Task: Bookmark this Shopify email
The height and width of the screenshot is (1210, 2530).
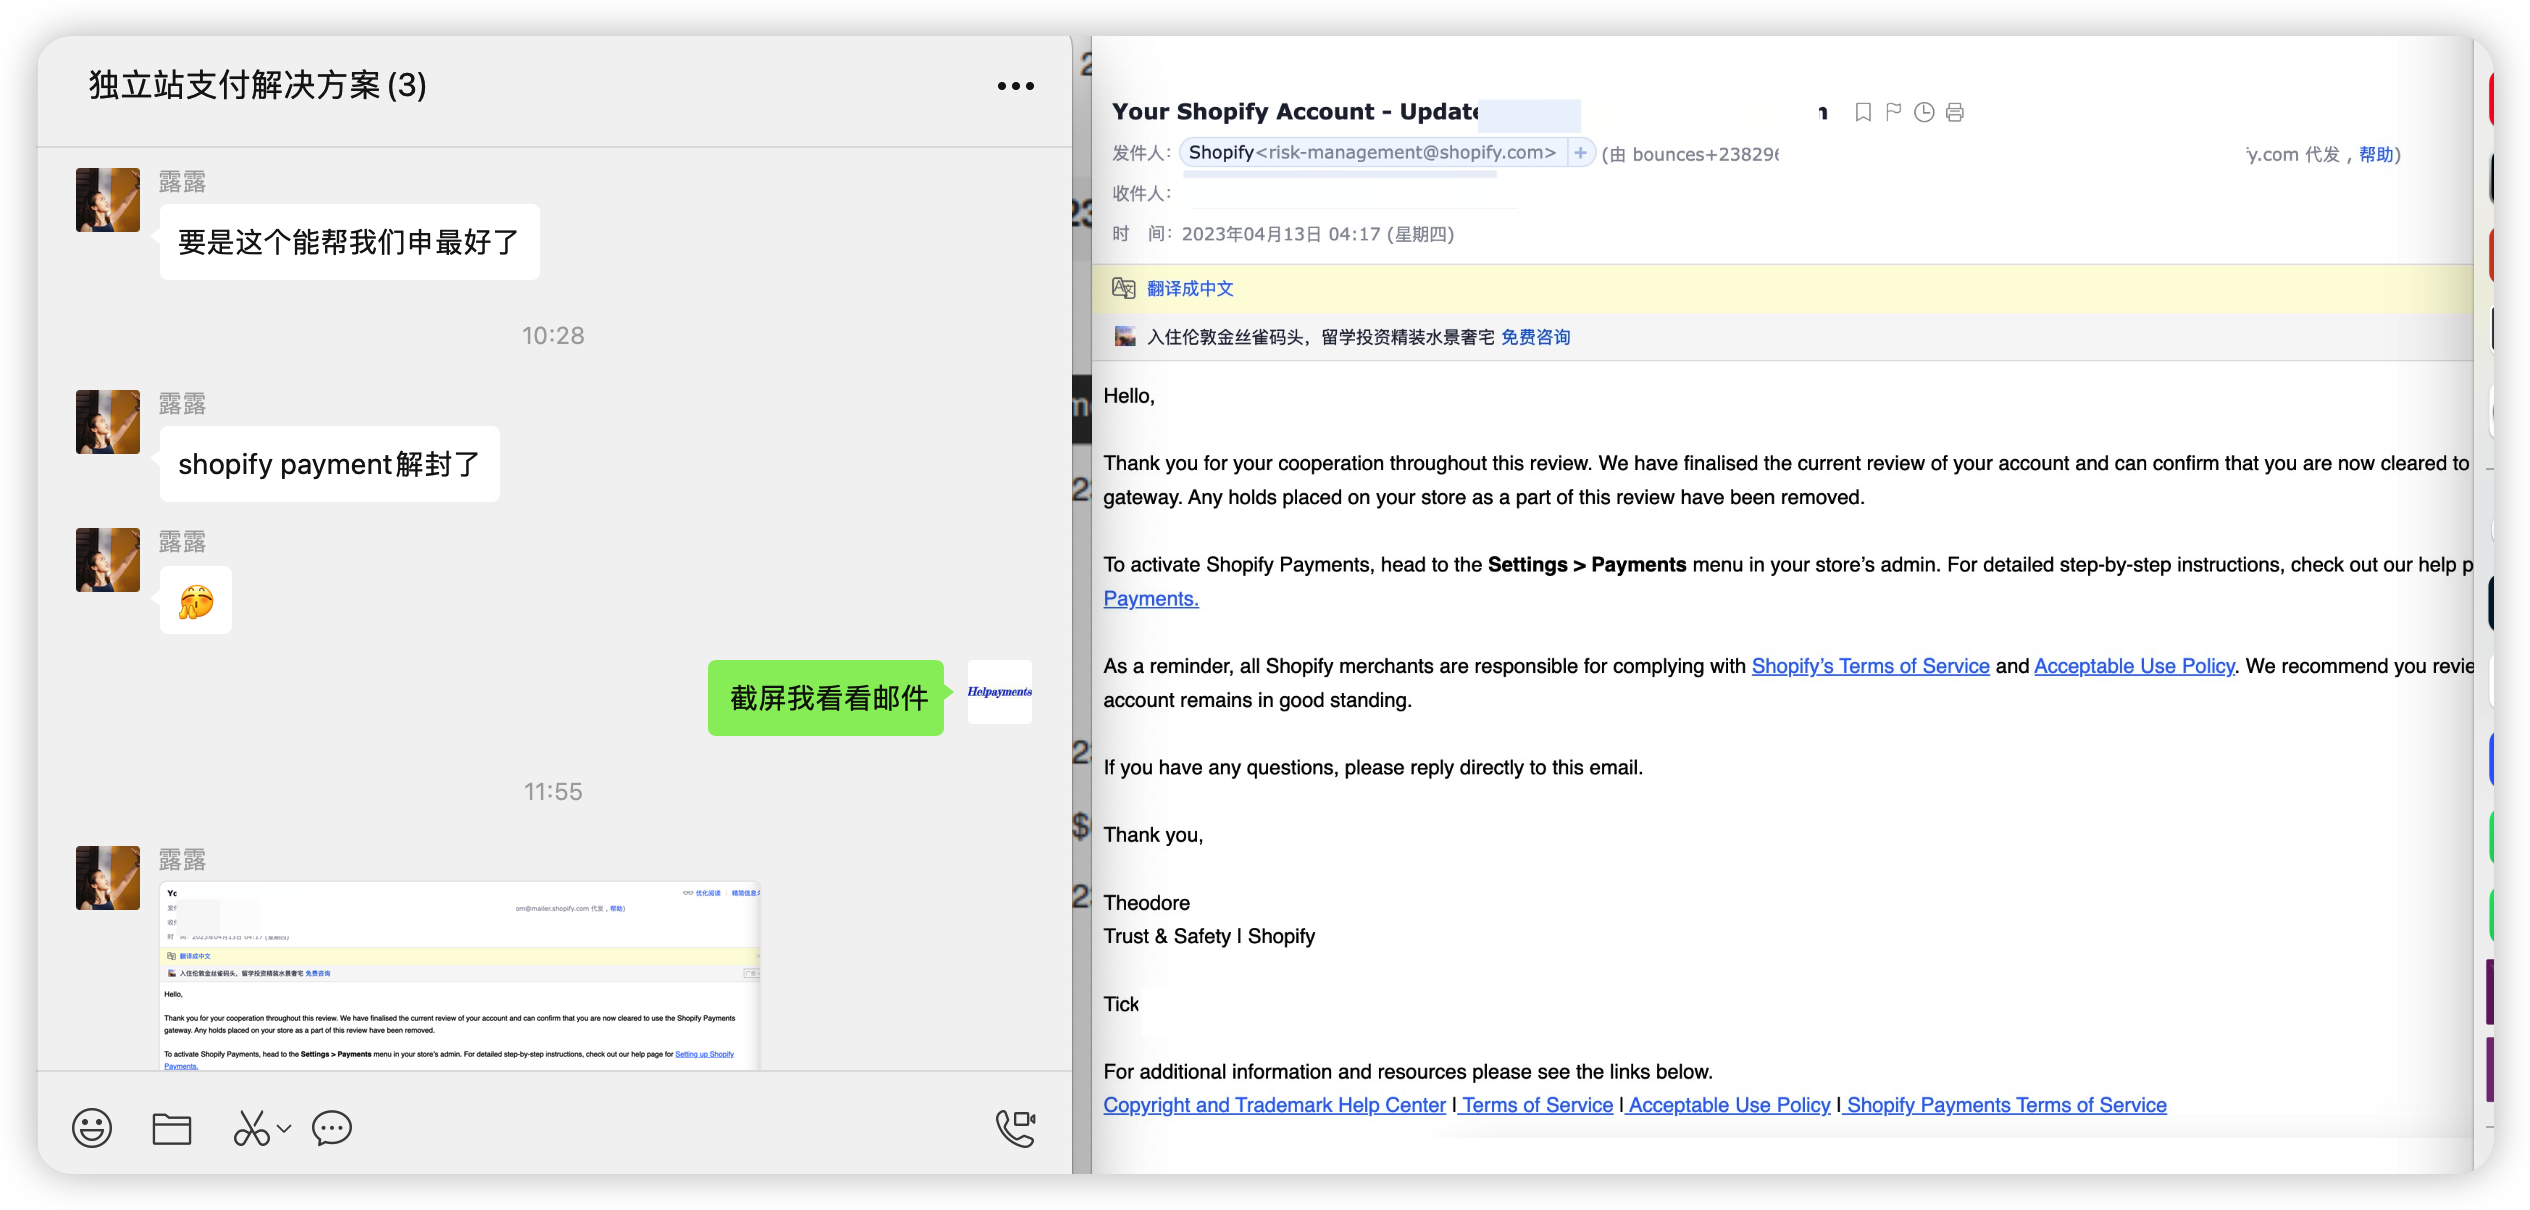Action: pos(1863,112)
